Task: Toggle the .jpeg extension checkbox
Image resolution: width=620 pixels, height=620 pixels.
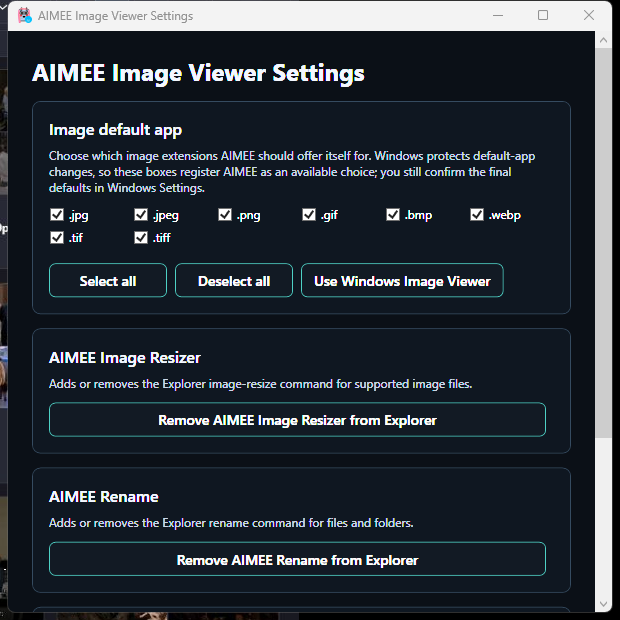Action: point(141,215)
